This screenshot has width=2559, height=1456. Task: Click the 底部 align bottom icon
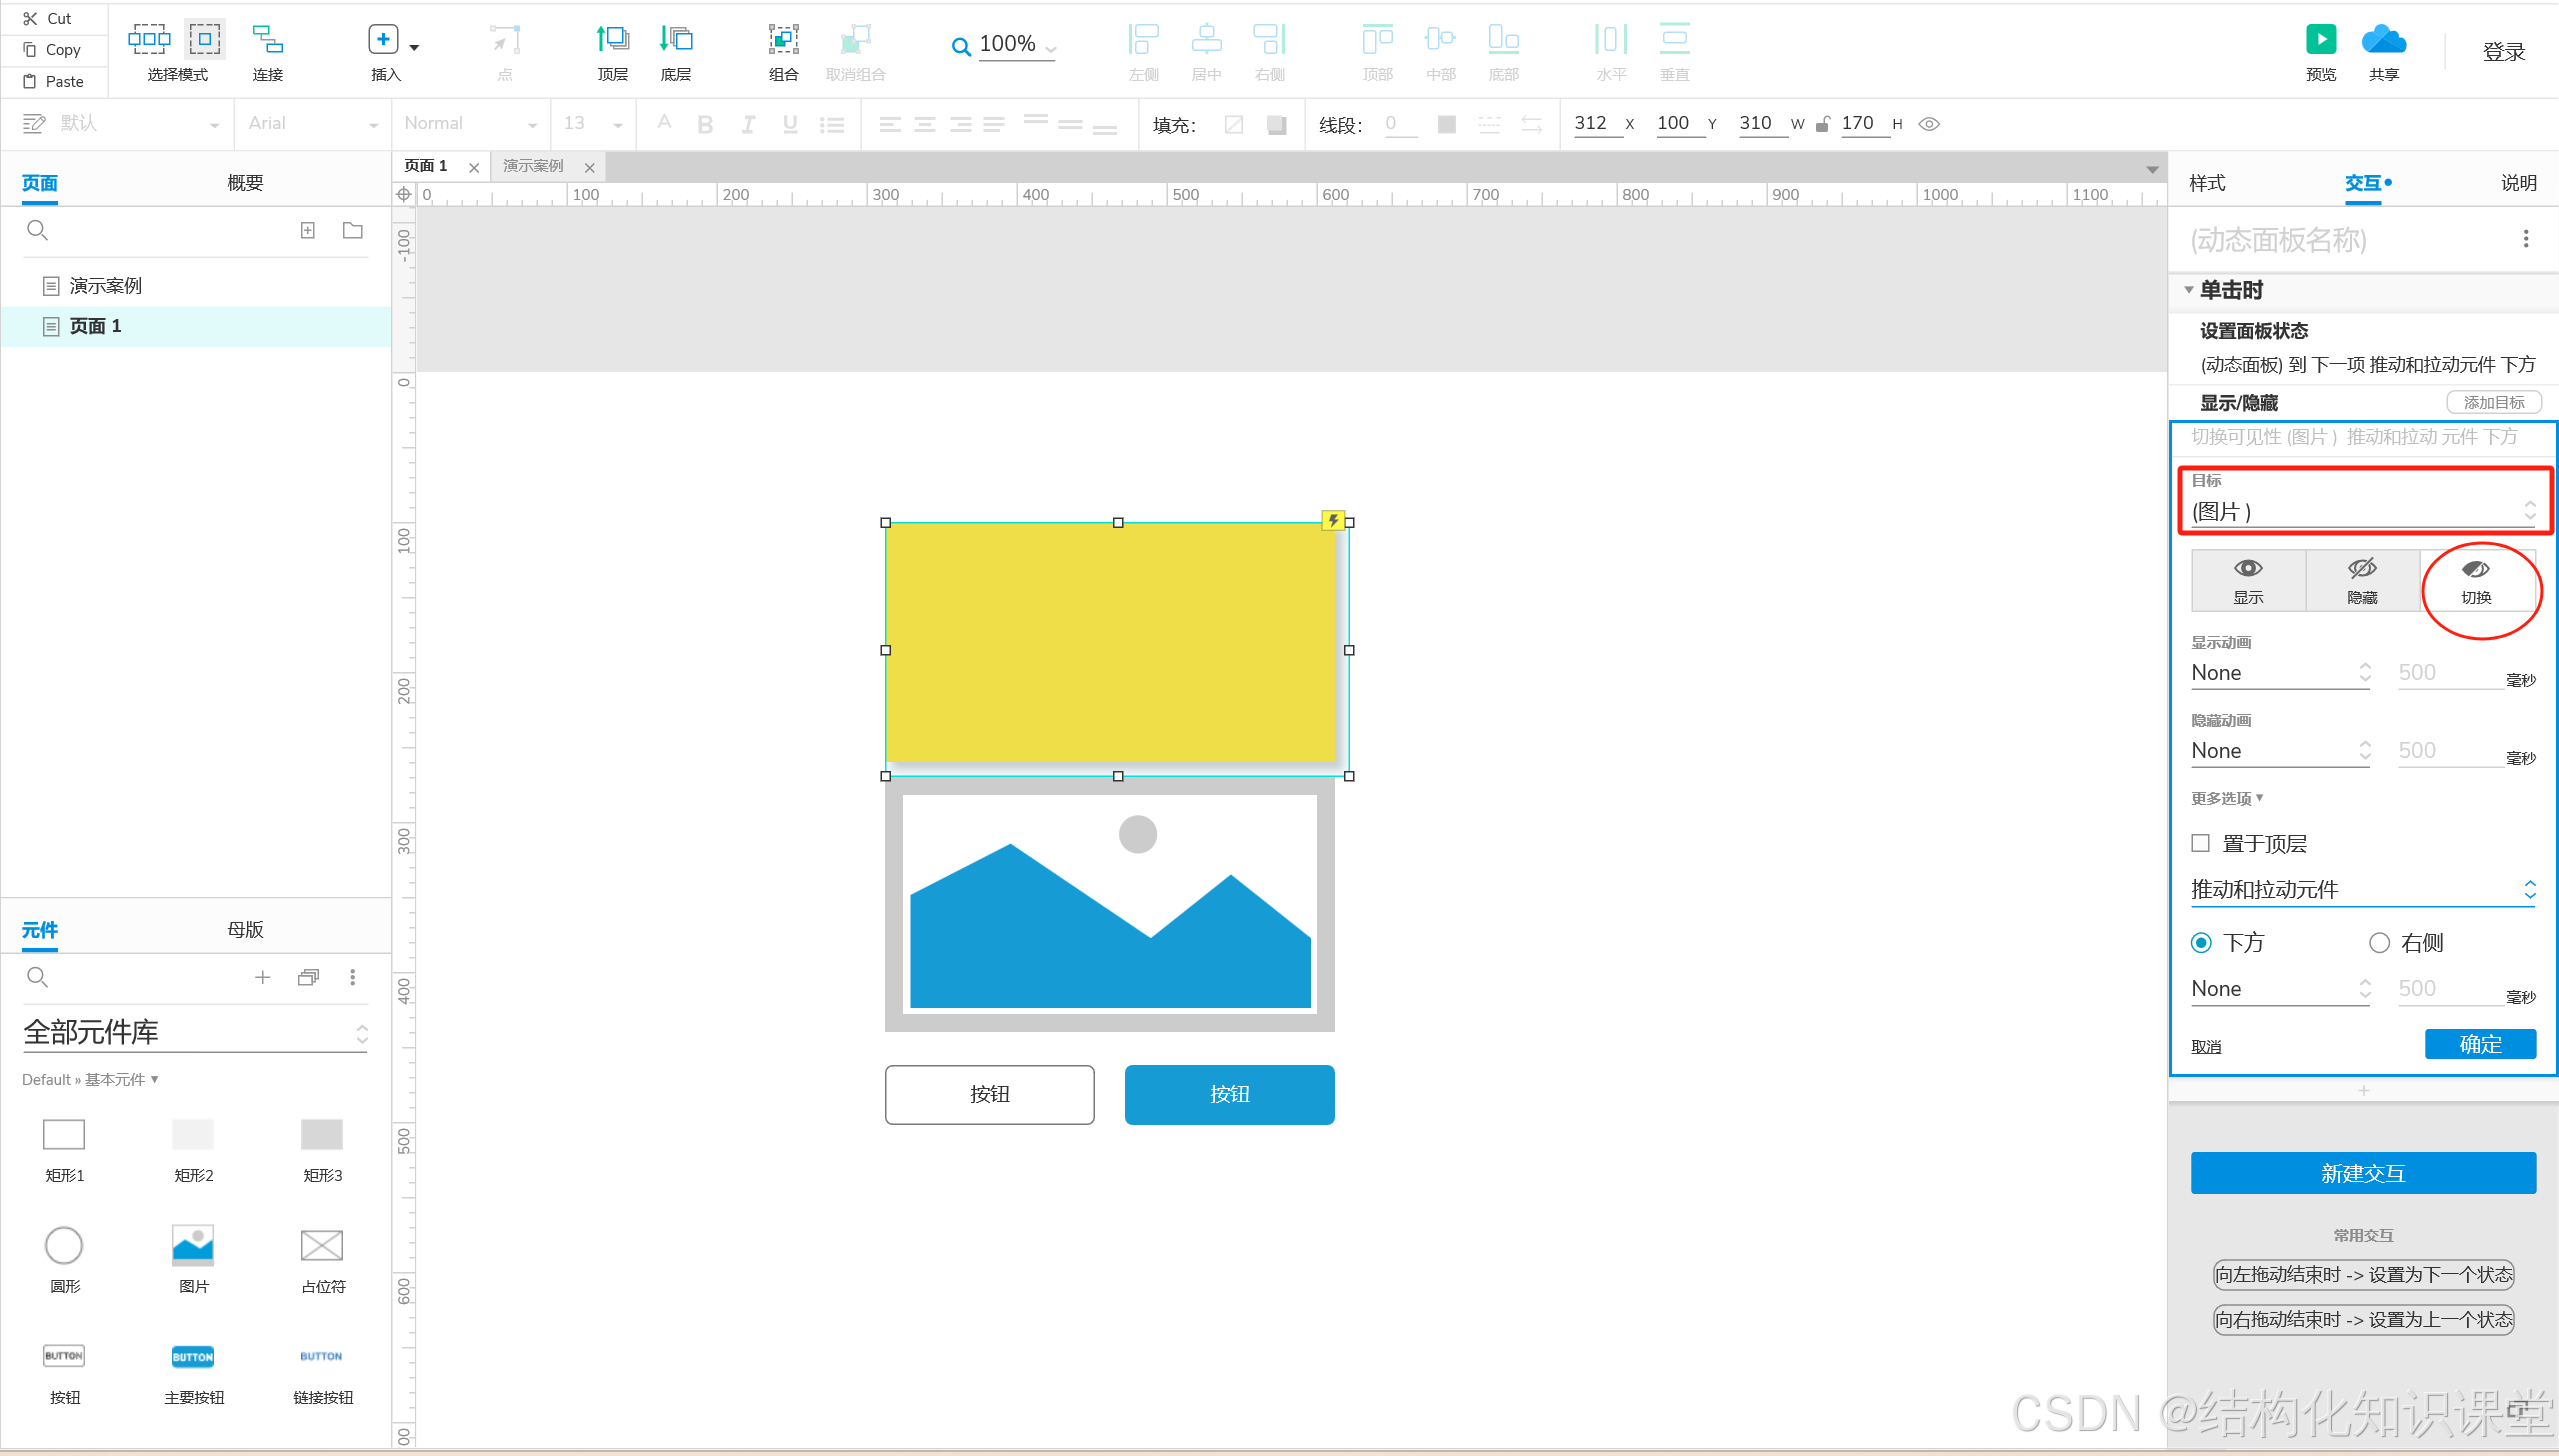click(1503, 40)
